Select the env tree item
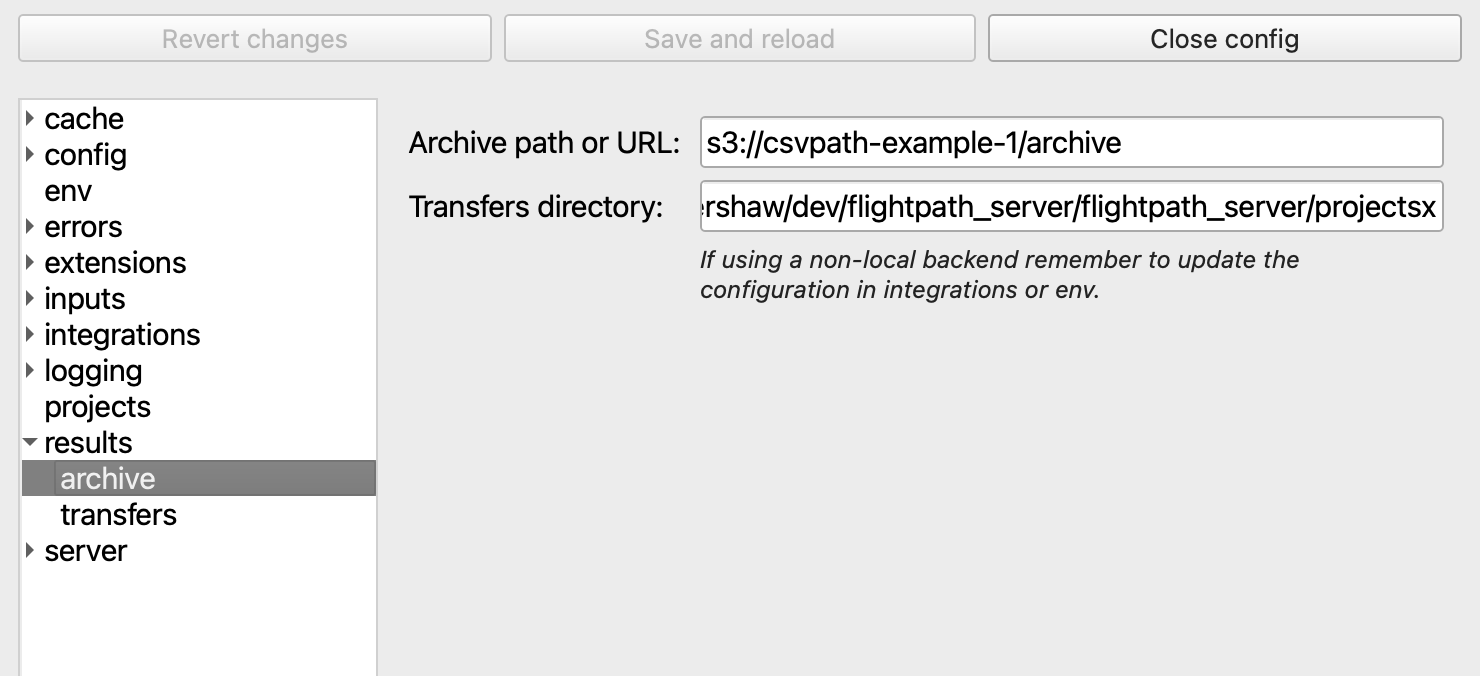The width and height of the screenshot is (1480, 676). point(68,191)
